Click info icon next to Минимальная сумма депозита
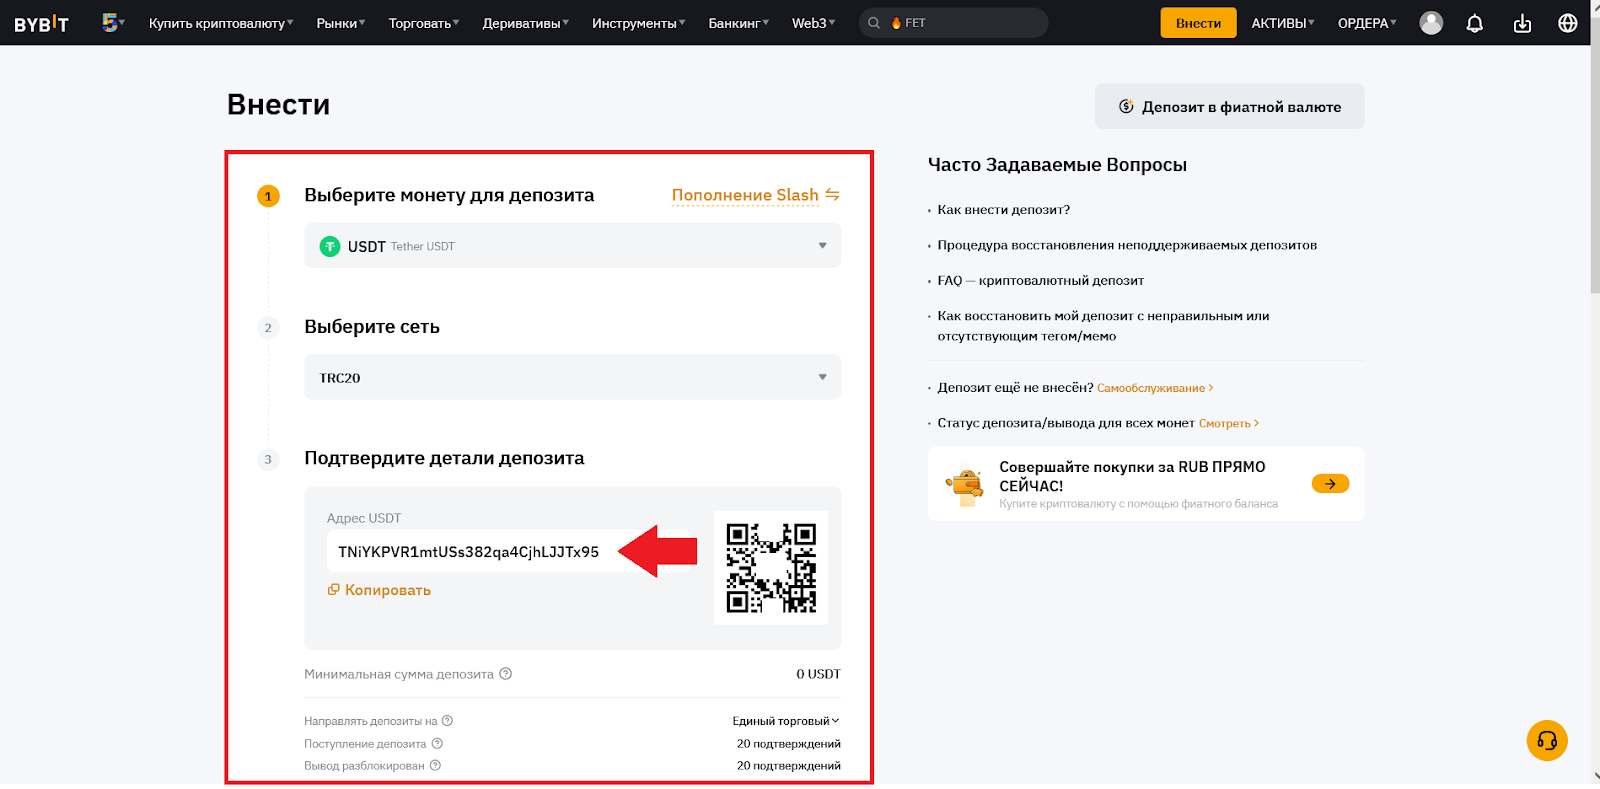The height and width of the screenshot is (789, 1600). (506, 674)
